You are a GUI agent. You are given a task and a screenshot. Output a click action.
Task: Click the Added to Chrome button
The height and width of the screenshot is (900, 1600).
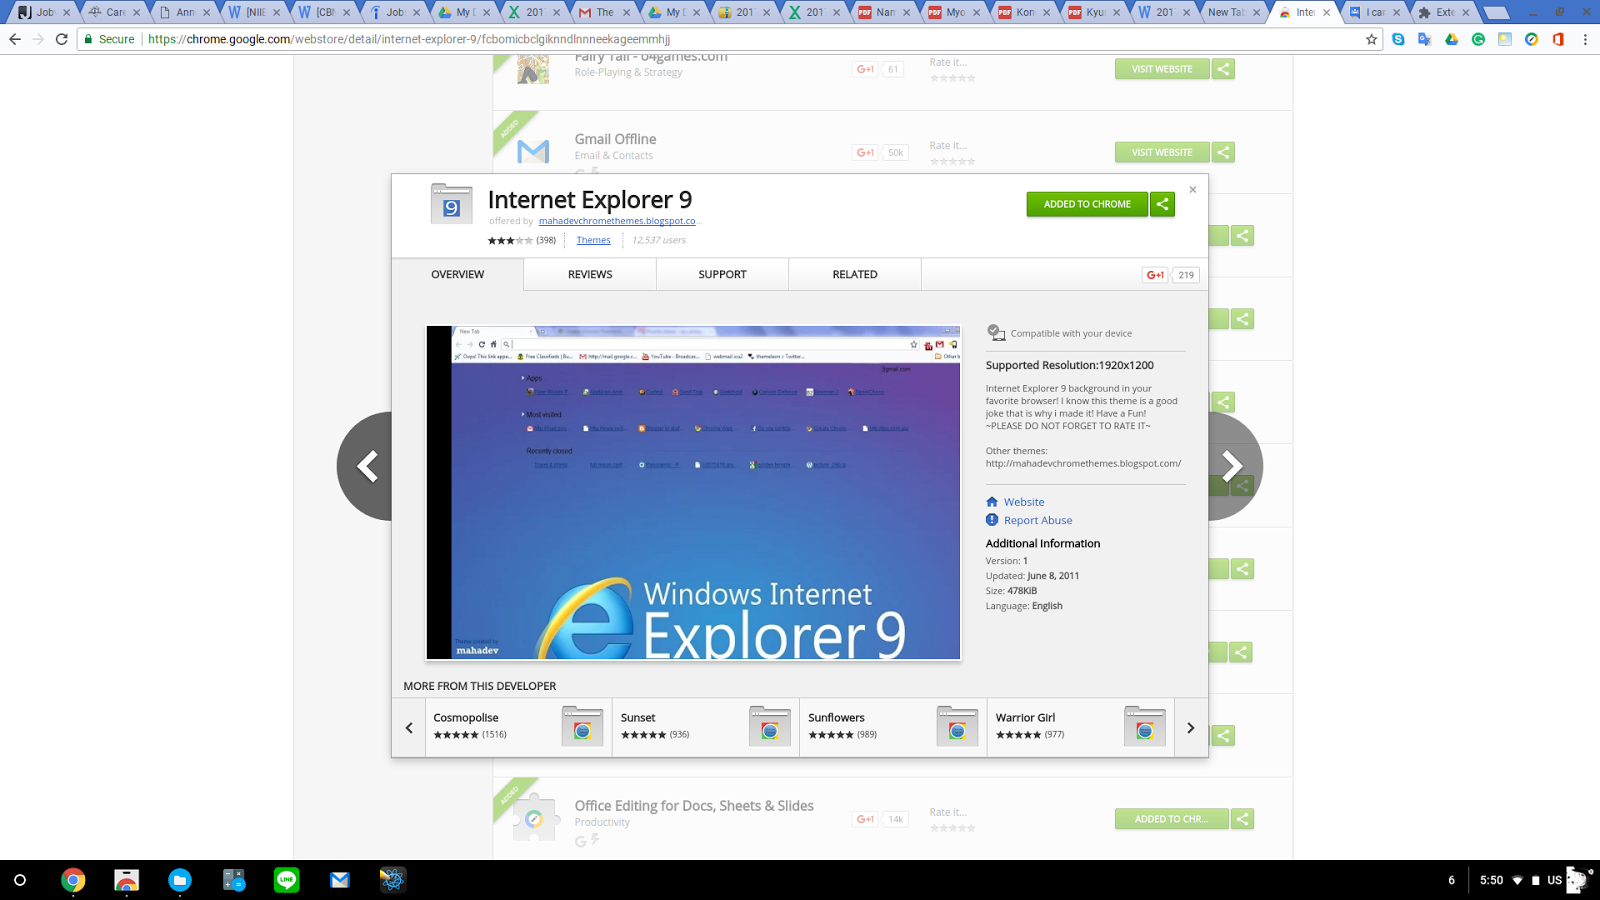point(1087,204)
